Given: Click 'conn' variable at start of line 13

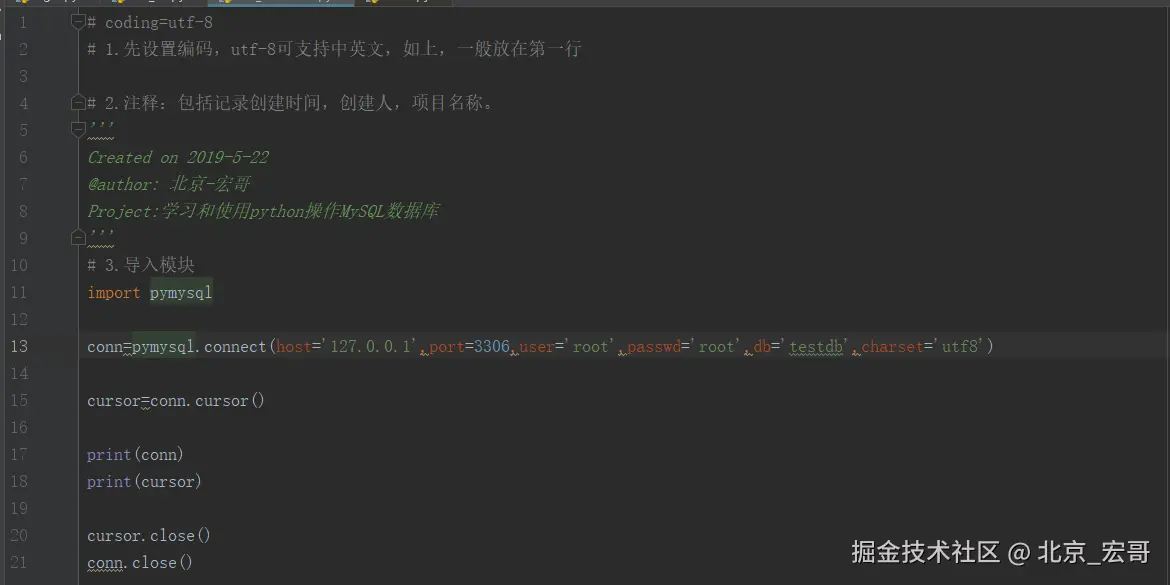Looking at the screenshot, I should tap(105, 346).
